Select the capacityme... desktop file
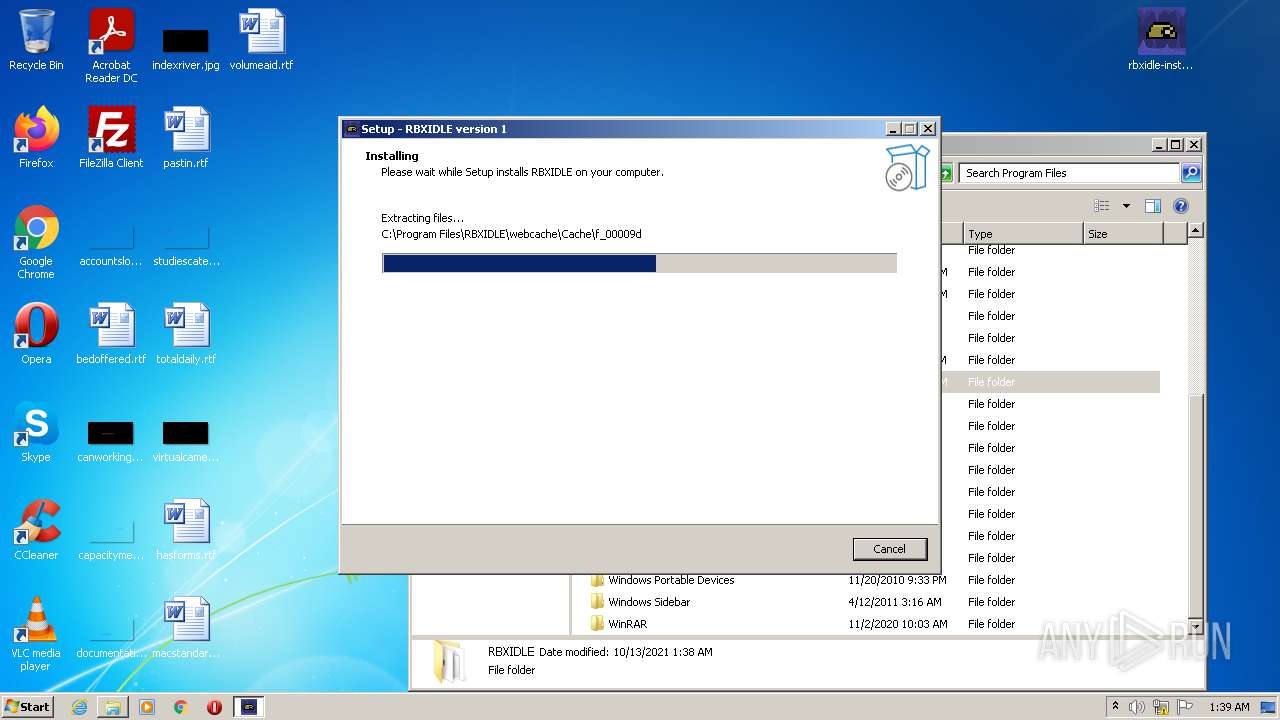 tap(111, 538)
